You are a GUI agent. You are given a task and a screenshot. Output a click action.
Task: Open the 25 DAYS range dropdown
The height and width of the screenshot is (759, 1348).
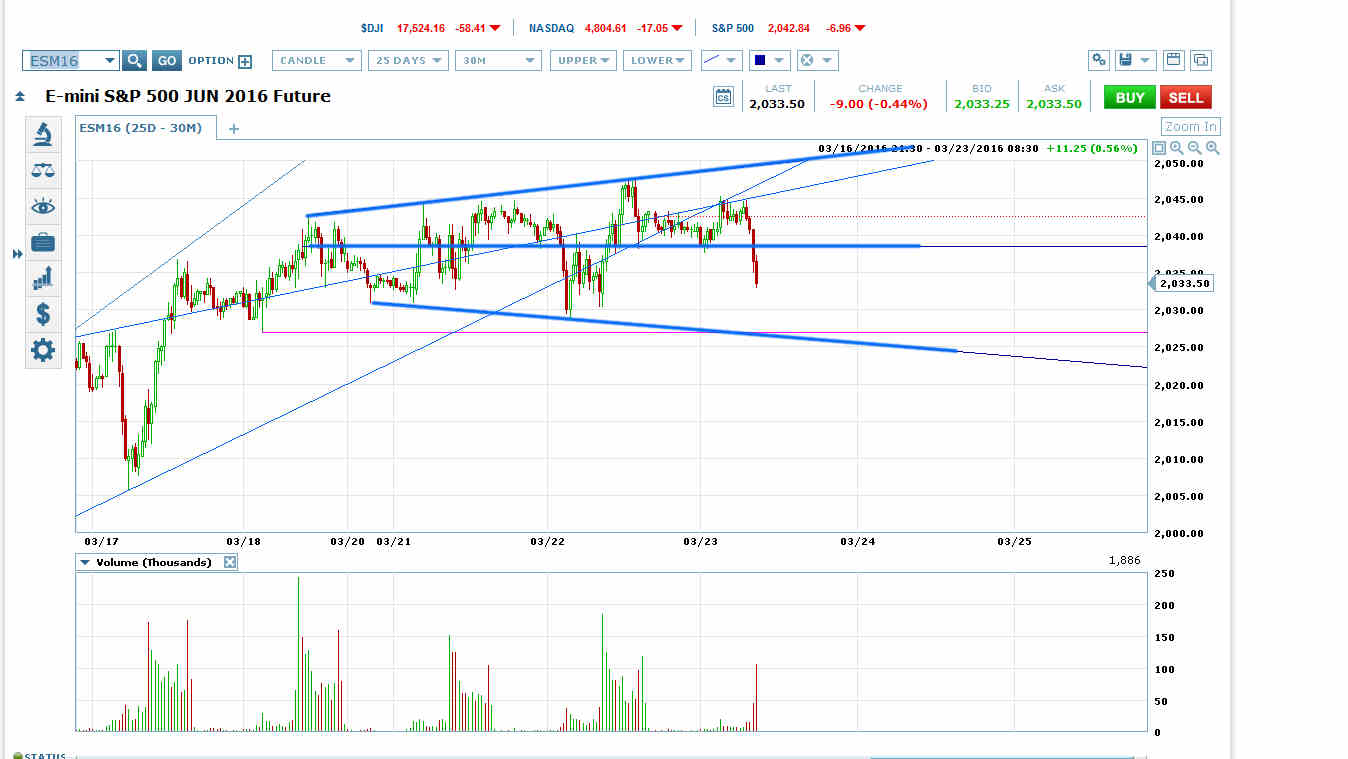407,61
